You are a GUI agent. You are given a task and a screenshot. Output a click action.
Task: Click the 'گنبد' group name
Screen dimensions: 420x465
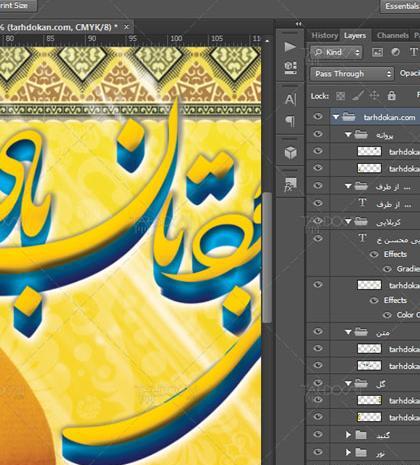tap(382, 435)
